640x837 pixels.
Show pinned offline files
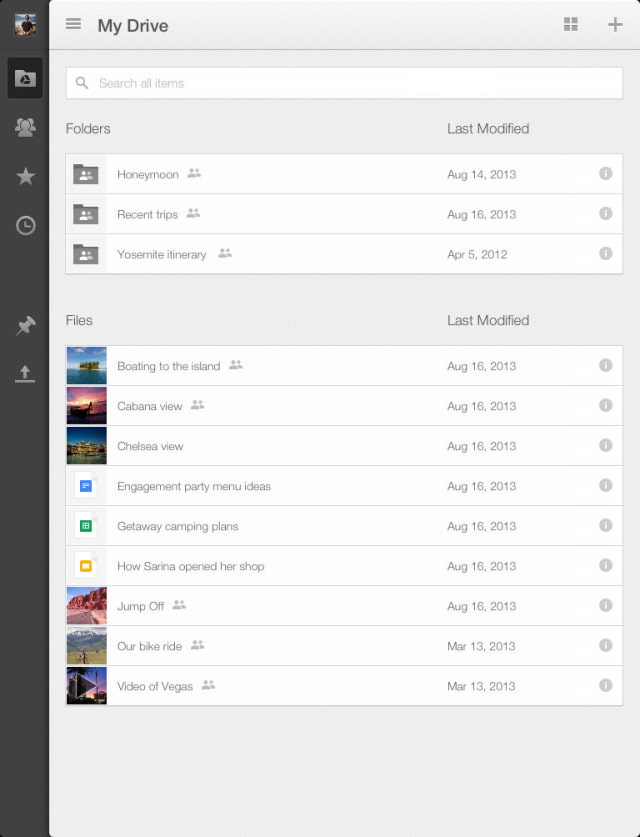[25, 325]
